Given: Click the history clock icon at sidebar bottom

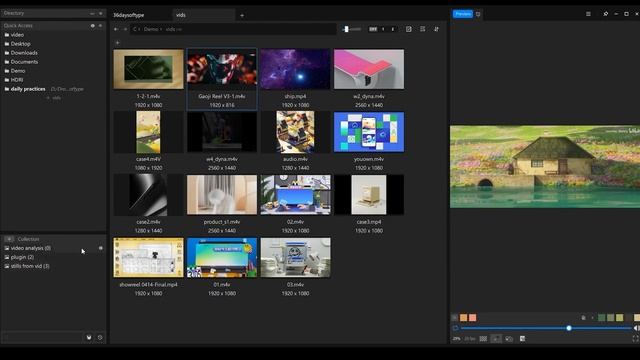Looking at the screenshot, I should pos(100,338).
